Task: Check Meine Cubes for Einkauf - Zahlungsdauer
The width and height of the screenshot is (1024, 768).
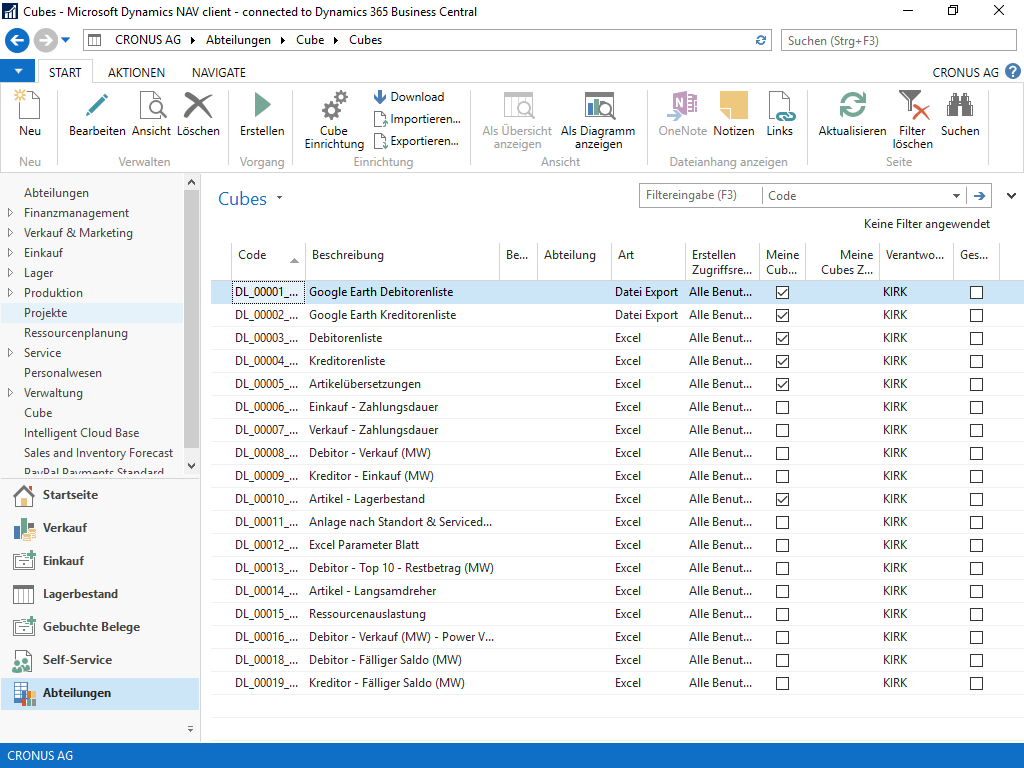Action: (782, 408)
